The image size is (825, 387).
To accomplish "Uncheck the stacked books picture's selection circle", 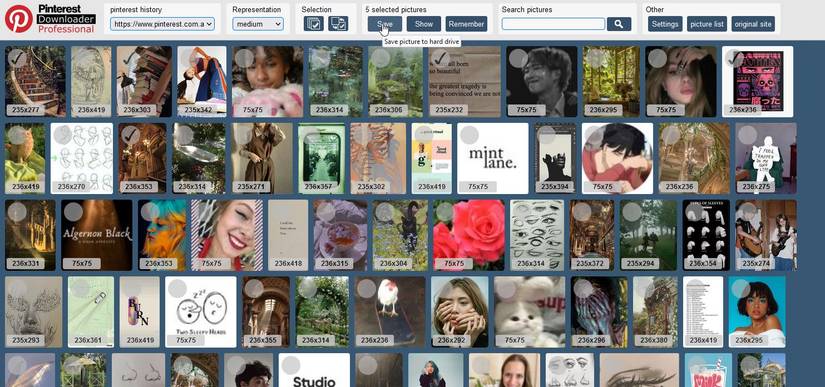I will [x=129, y=58].
